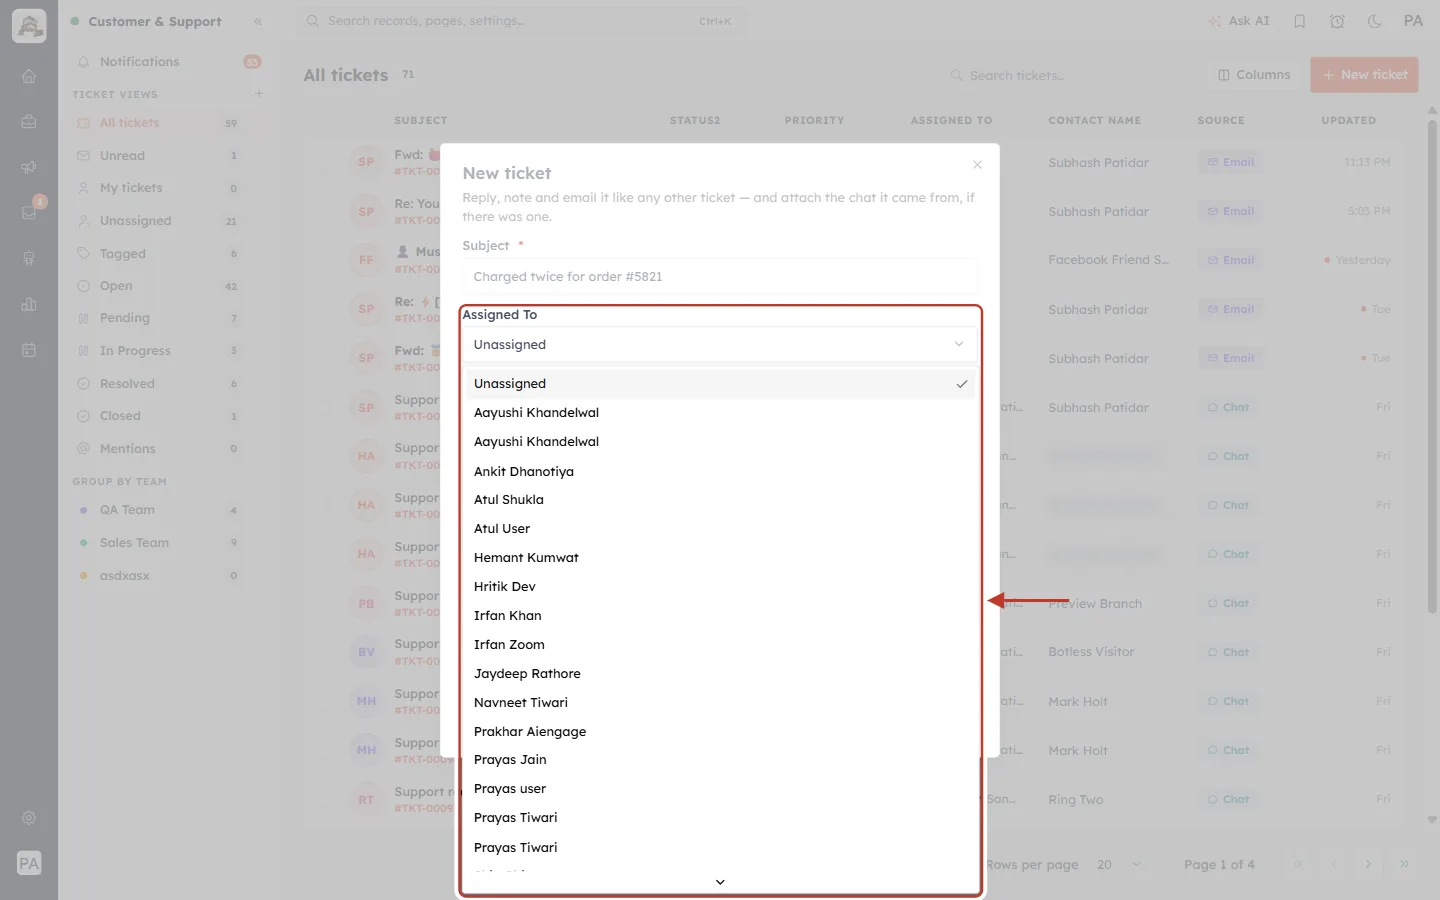Screen dimensions: 1440x900
Task: Choose Prakhar Aiengage in the dropdown
Action: pyautogui.click(x=720, y=732)
